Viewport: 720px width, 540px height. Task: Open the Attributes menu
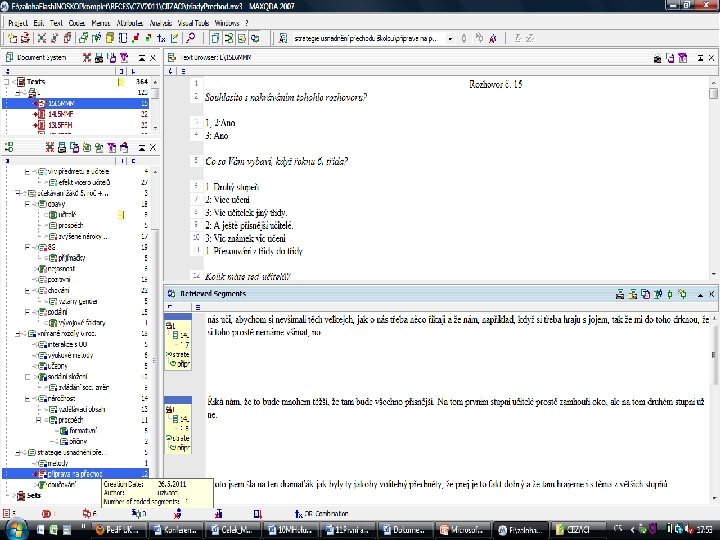tap(129, 22)
